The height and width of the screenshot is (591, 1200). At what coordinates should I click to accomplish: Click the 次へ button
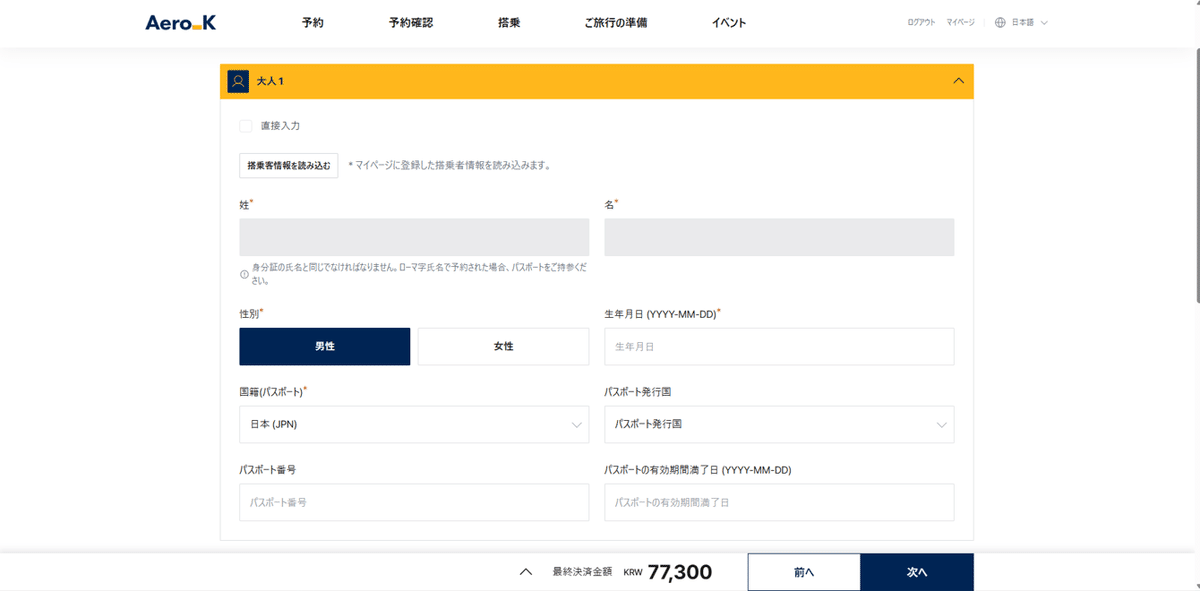pyautogui.click(x=917, y=572)
